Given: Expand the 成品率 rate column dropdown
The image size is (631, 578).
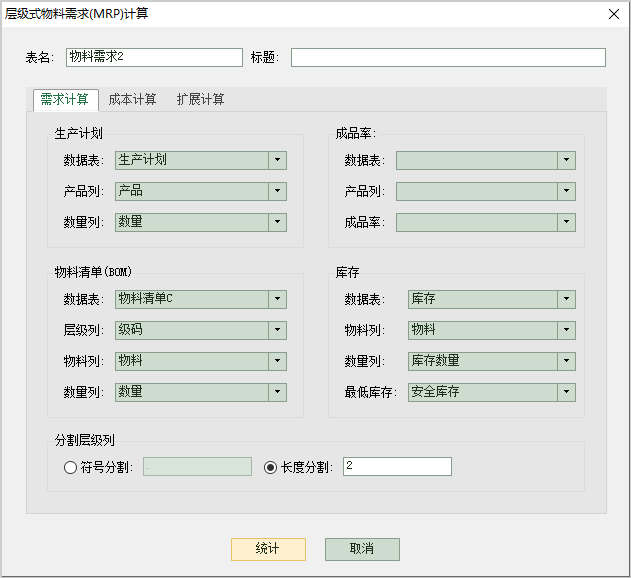Looking at the screenshot, I should click(x=566, y=222).
